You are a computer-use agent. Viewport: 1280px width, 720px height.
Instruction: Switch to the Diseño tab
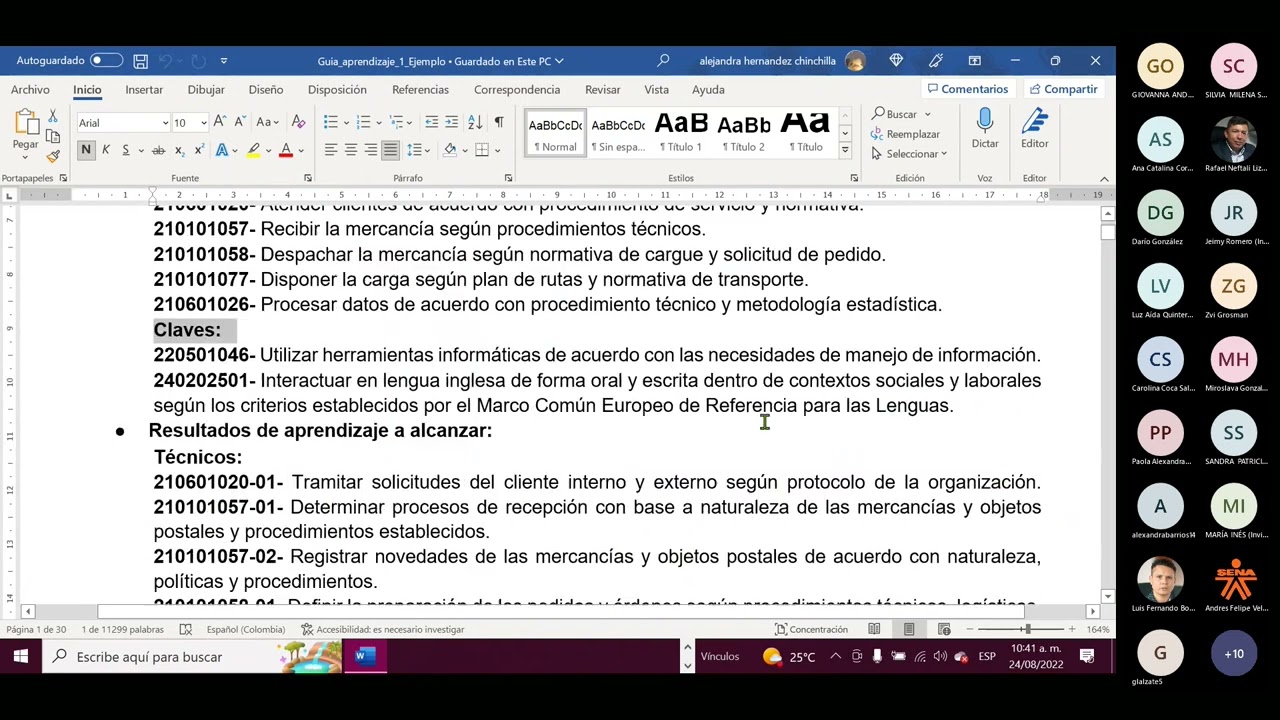tap(266, 89)
